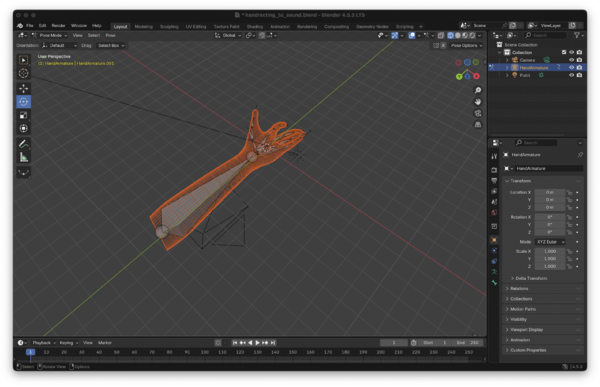The width and height of the screenshot is (600, 387).
Task: Click the zoom view magnifier icon
Action: pos(478,90)
